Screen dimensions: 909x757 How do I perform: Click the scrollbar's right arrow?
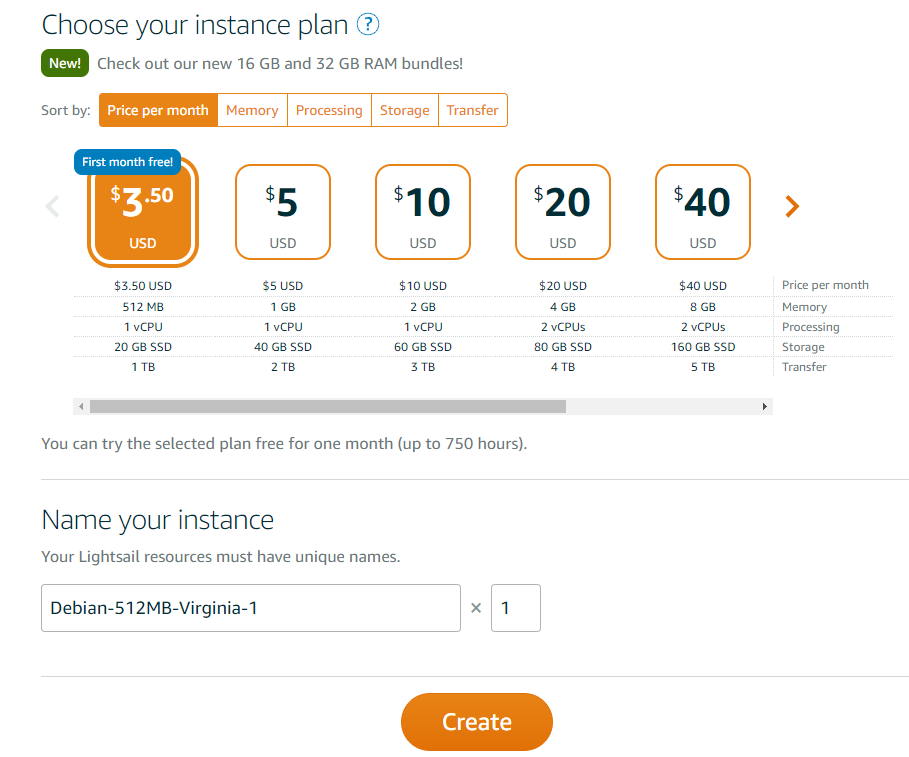[x=765, y=407]
